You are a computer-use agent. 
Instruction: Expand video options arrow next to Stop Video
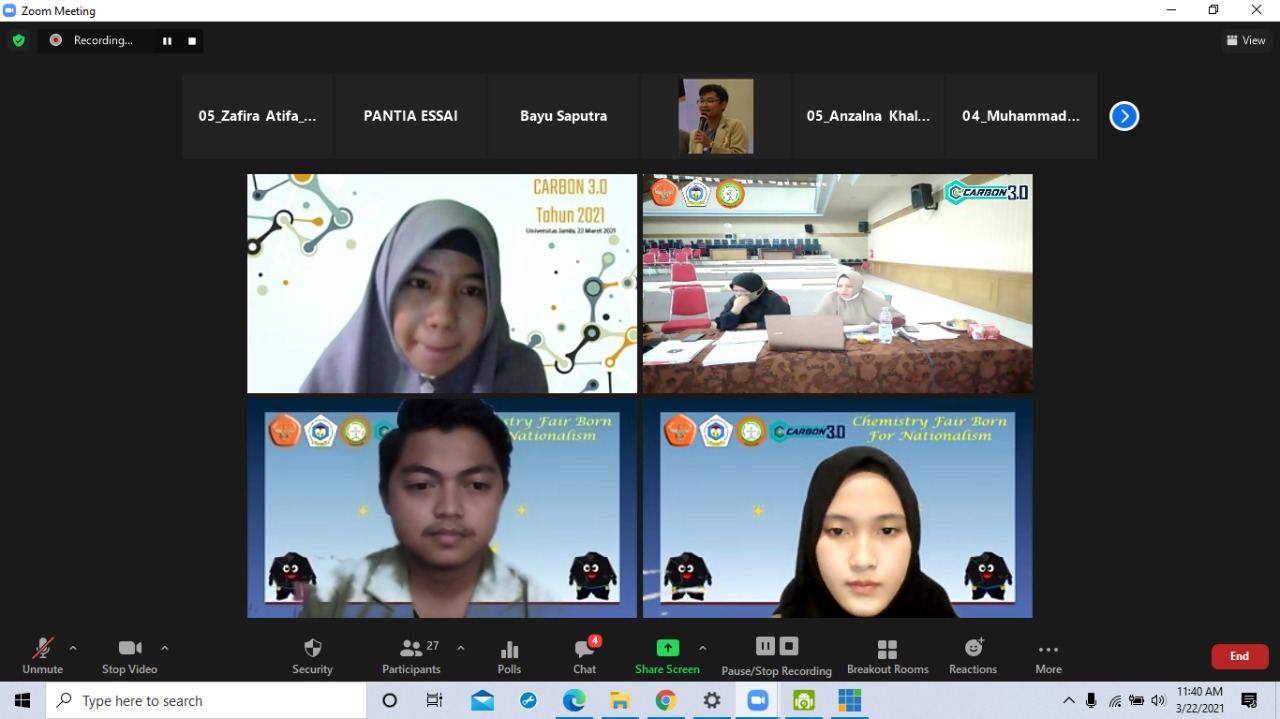click(x=165, y=648)
